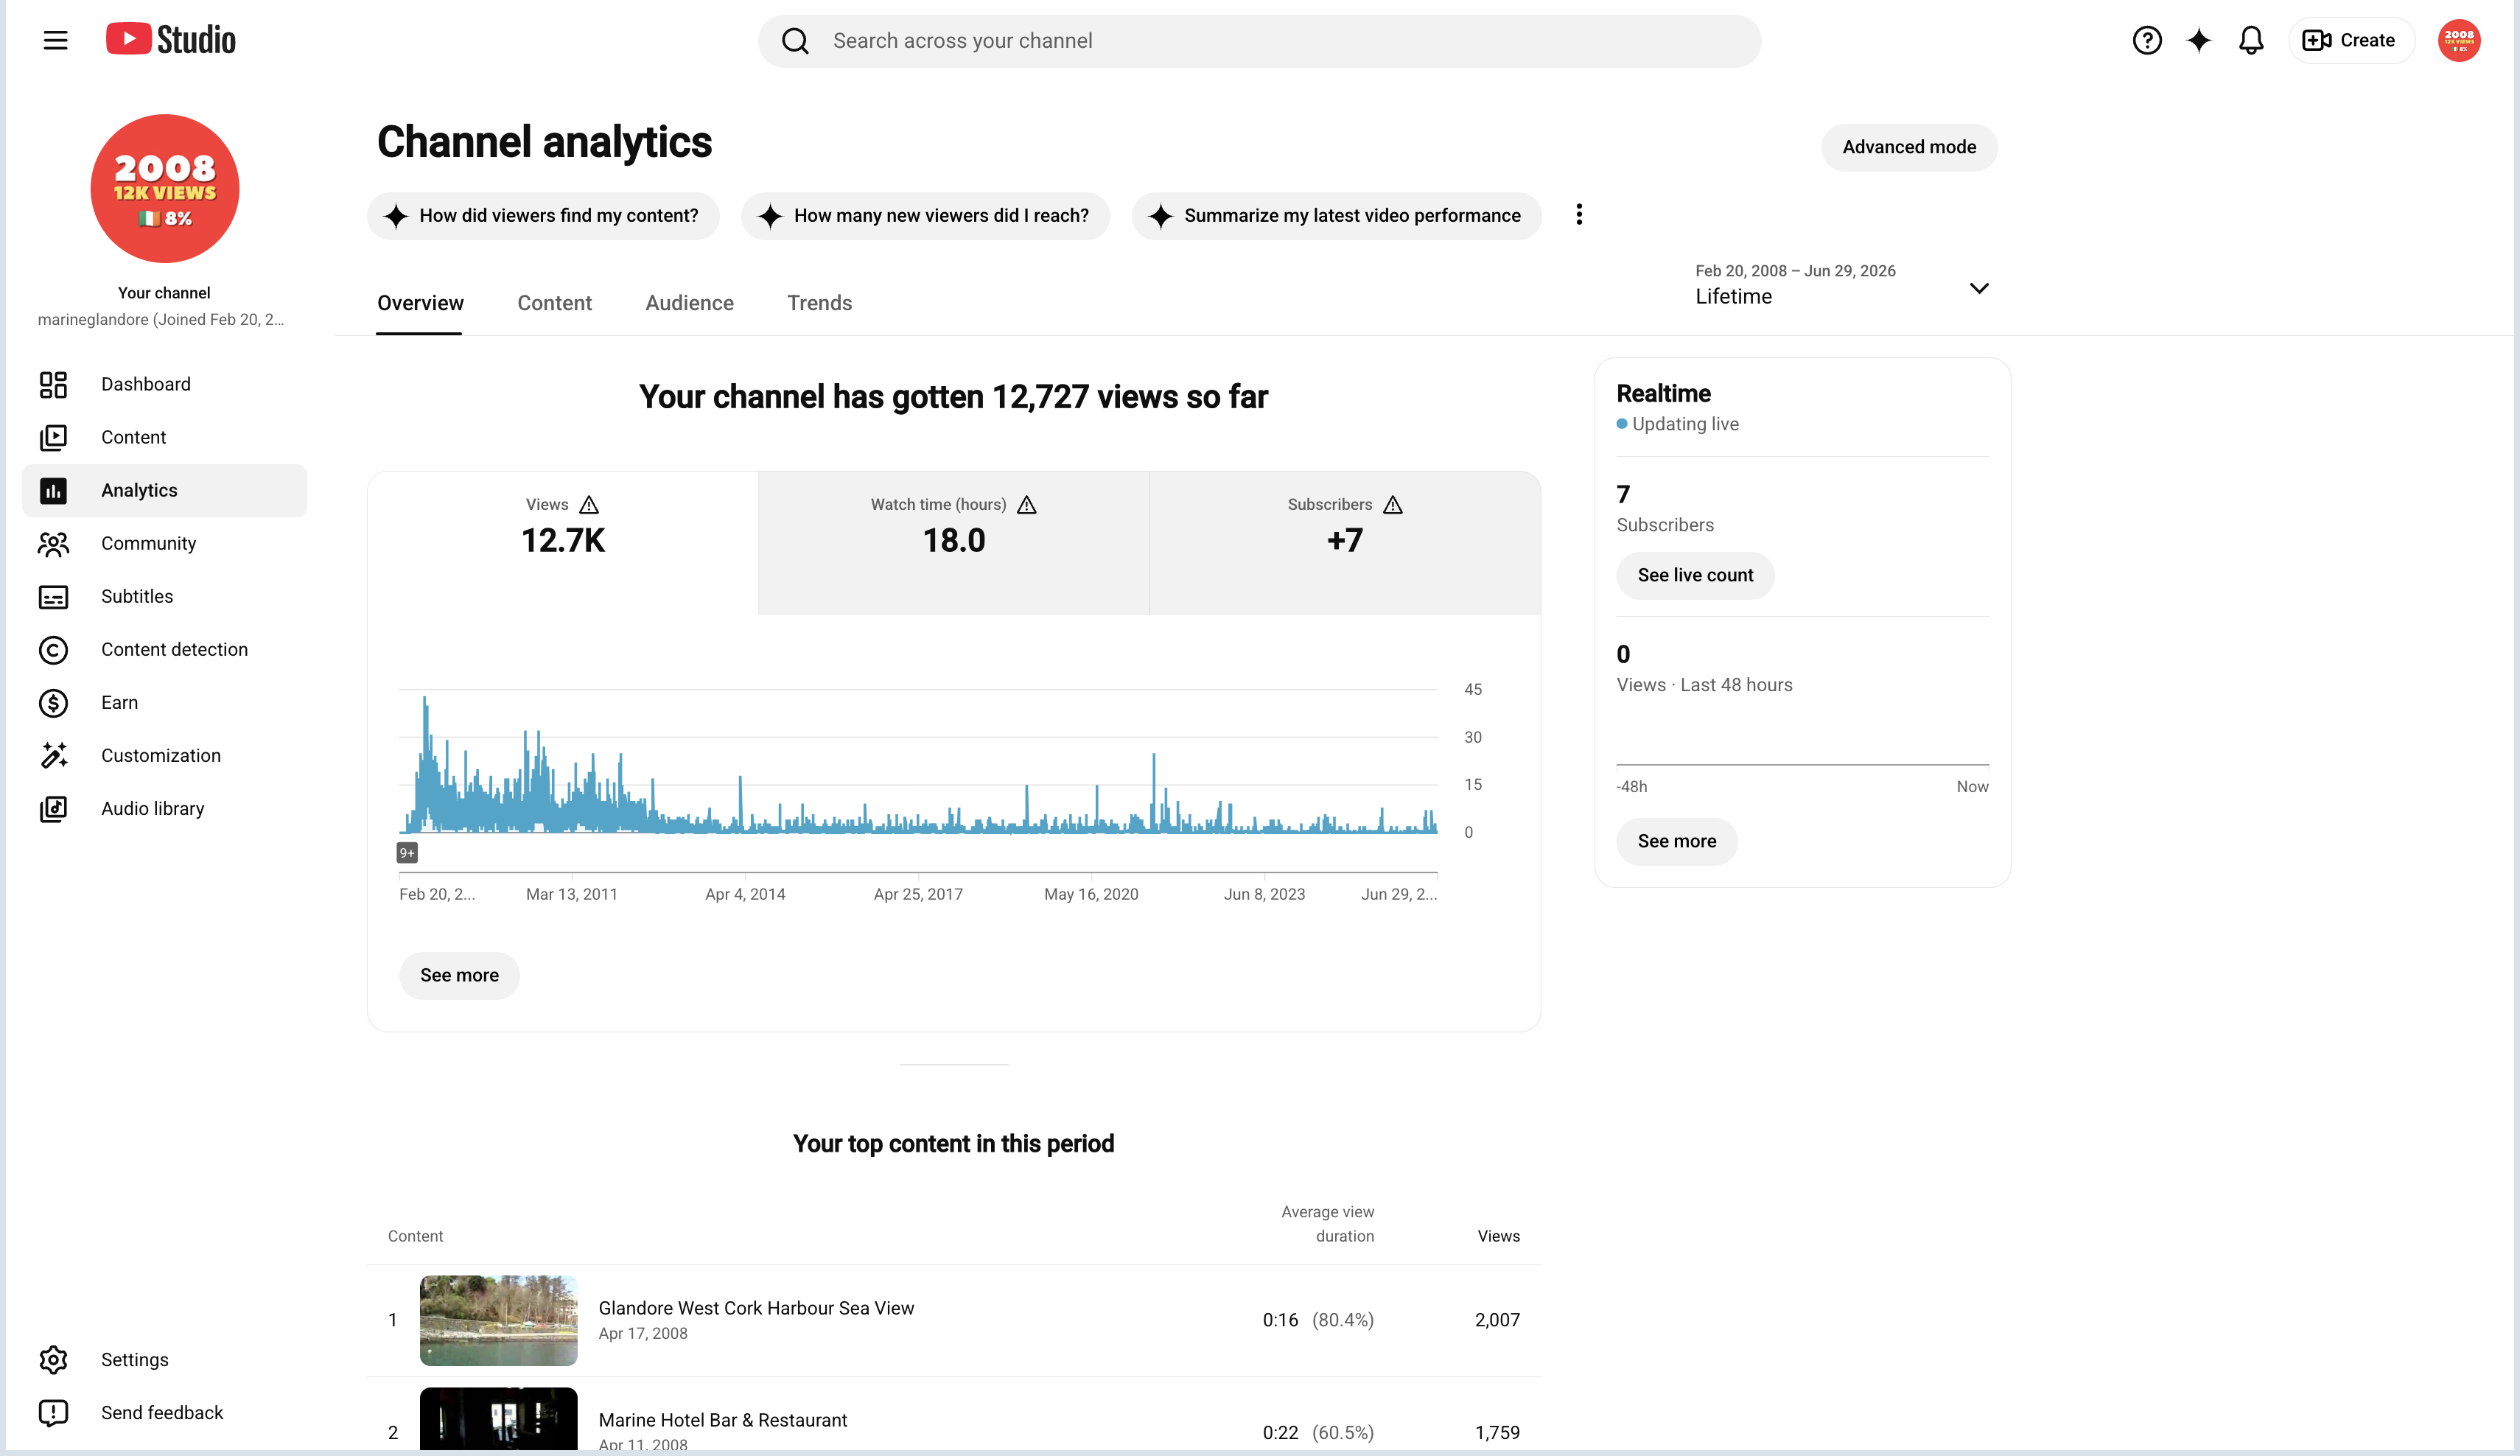
Task: Click Send feedback in the sidebar
Action: [x=165, y=1412]
